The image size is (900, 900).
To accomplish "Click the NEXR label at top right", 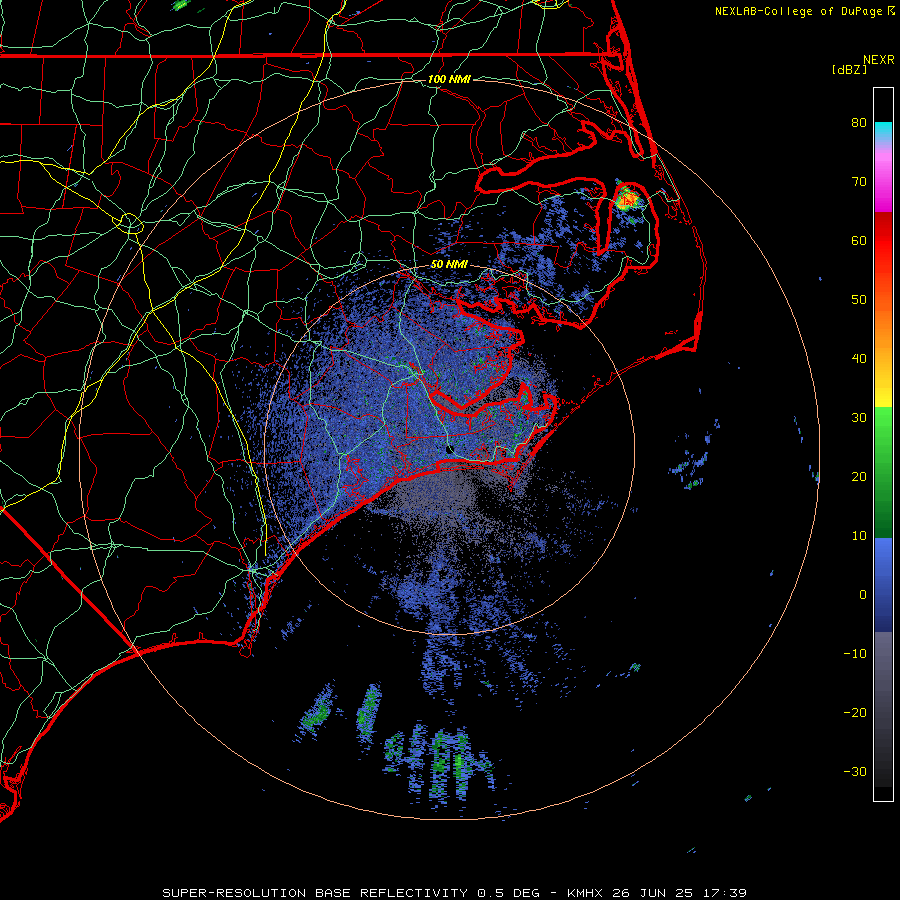I will (x=879, y=60).
